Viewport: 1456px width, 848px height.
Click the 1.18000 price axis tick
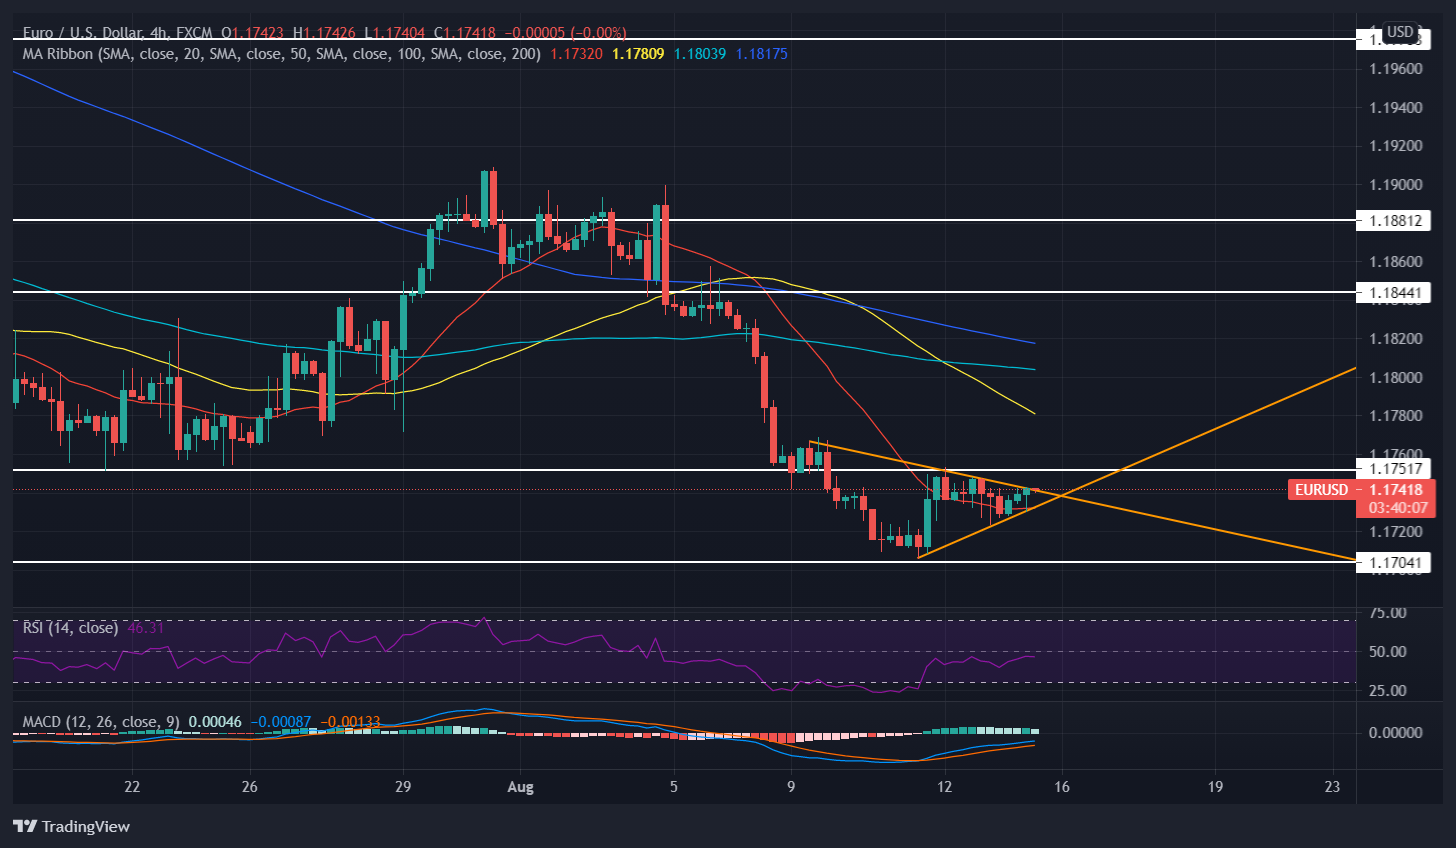pos(1396,378)
